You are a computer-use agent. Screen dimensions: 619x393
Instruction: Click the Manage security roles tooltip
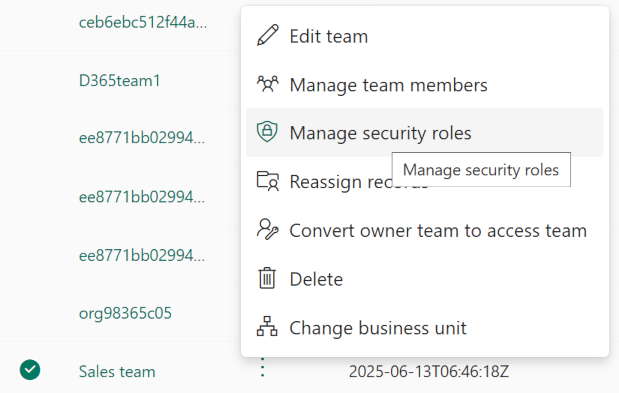tap(481, 170)
